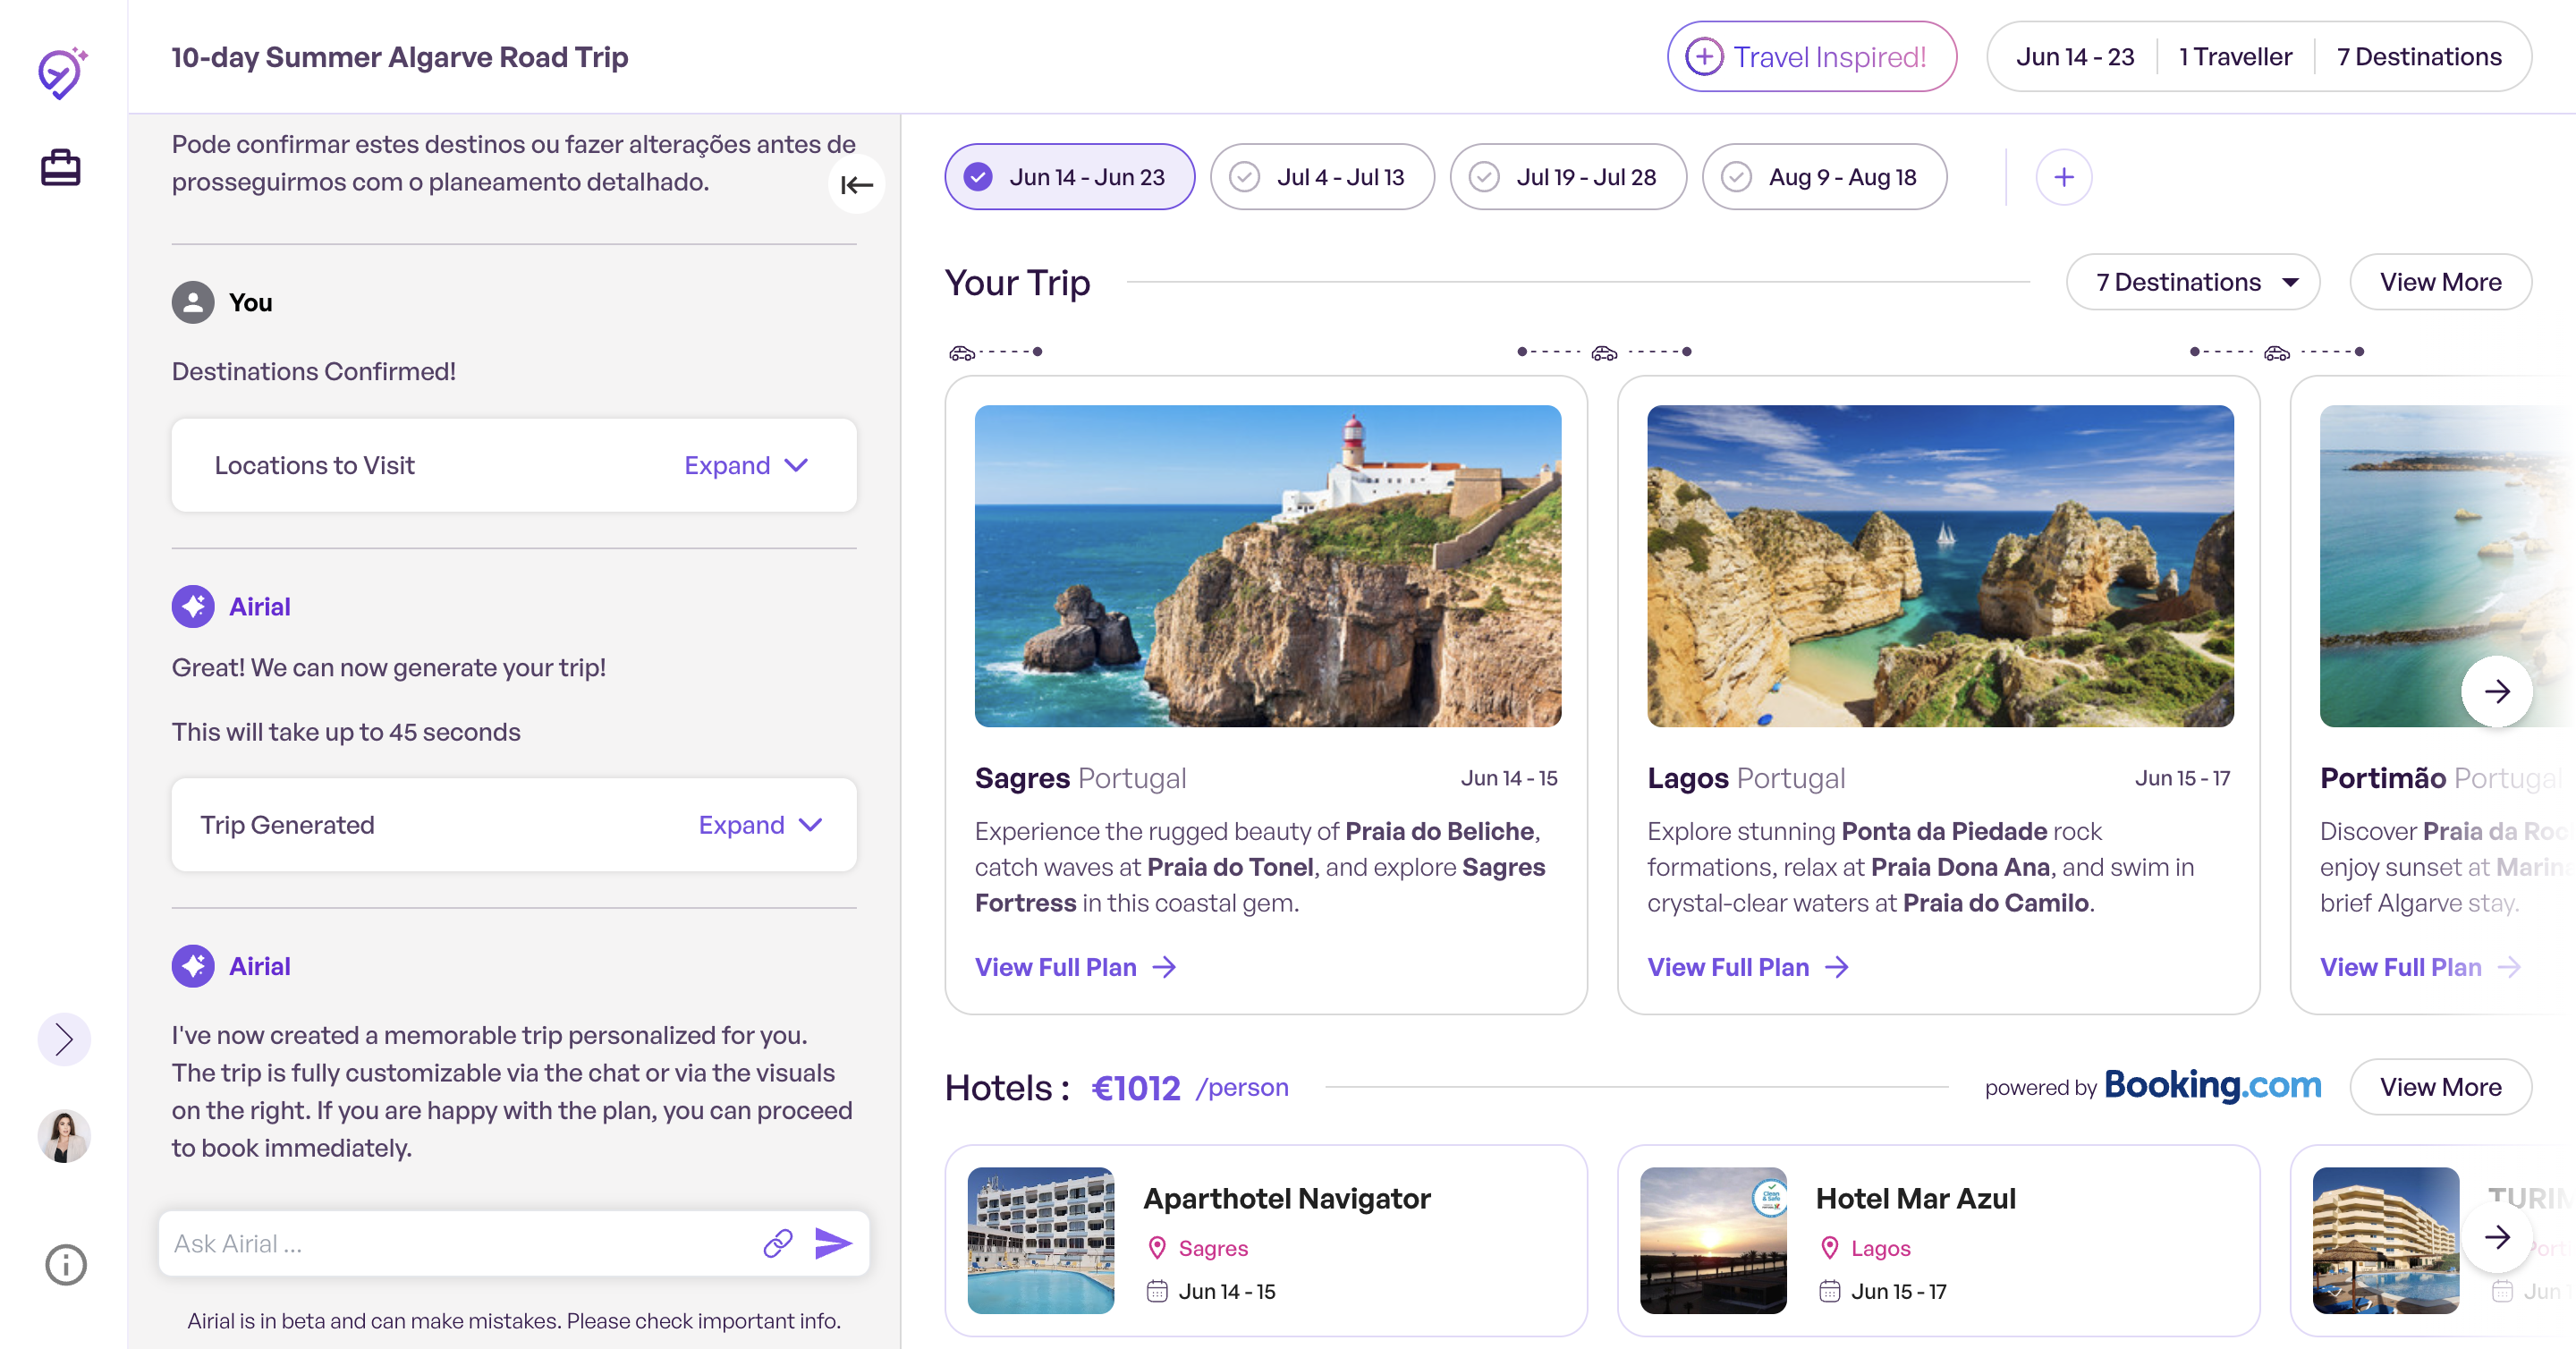Open the Booking.com logo link
The image size is (2576, 1349).
[2212, 1086]
